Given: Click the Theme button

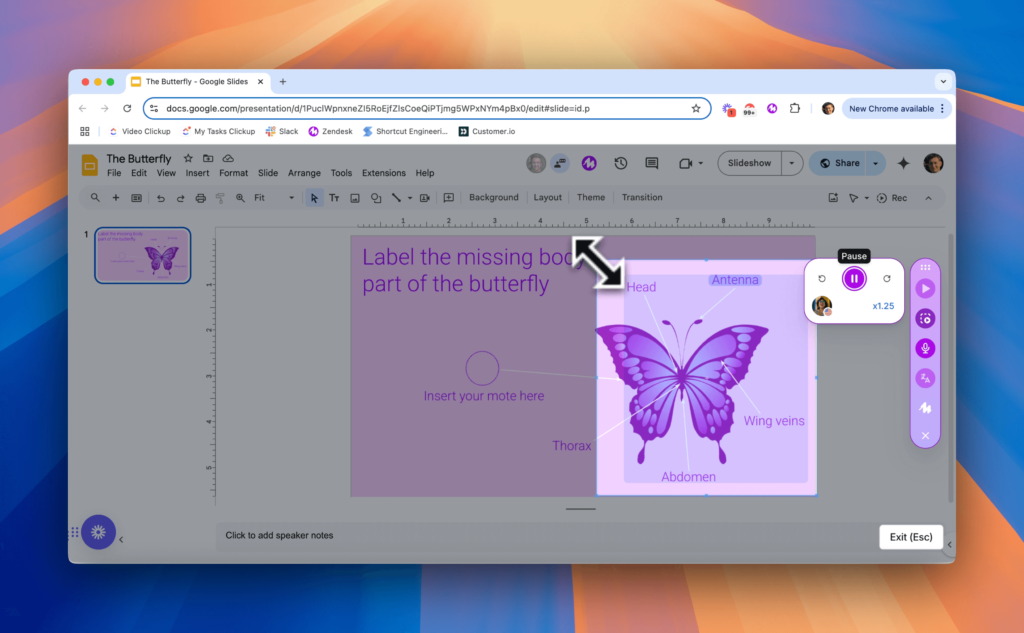Looking at the screenshot, I should pos(591,197).
